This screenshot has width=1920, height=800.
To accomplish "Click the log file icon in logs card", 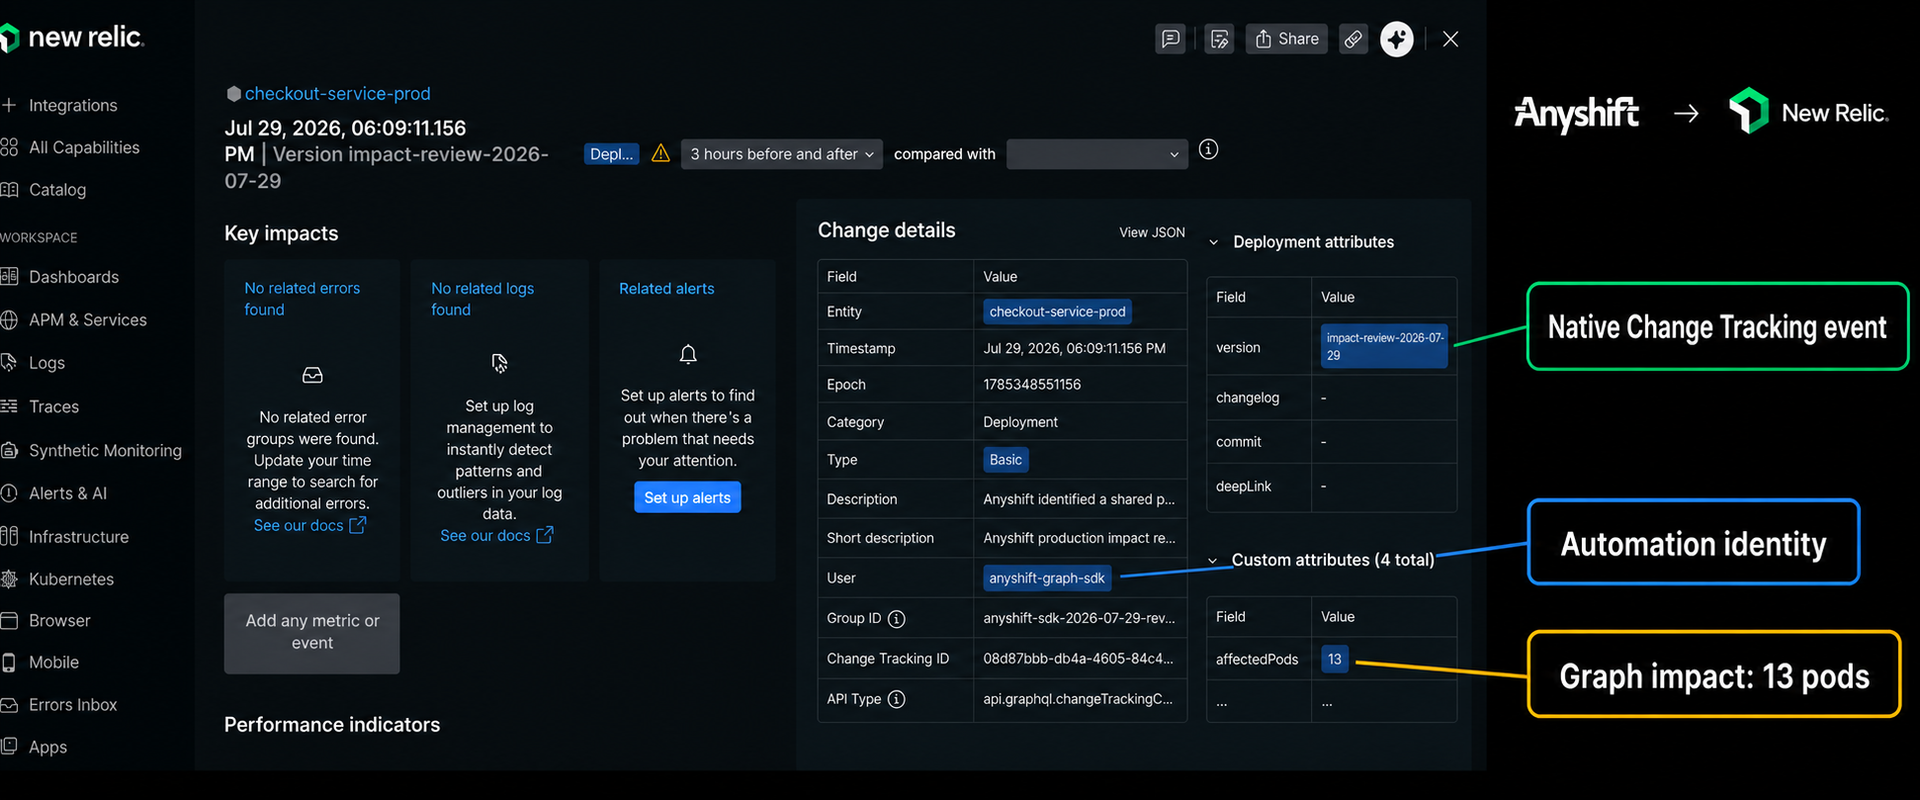I will pyautogui.click(x=499, y=362).
